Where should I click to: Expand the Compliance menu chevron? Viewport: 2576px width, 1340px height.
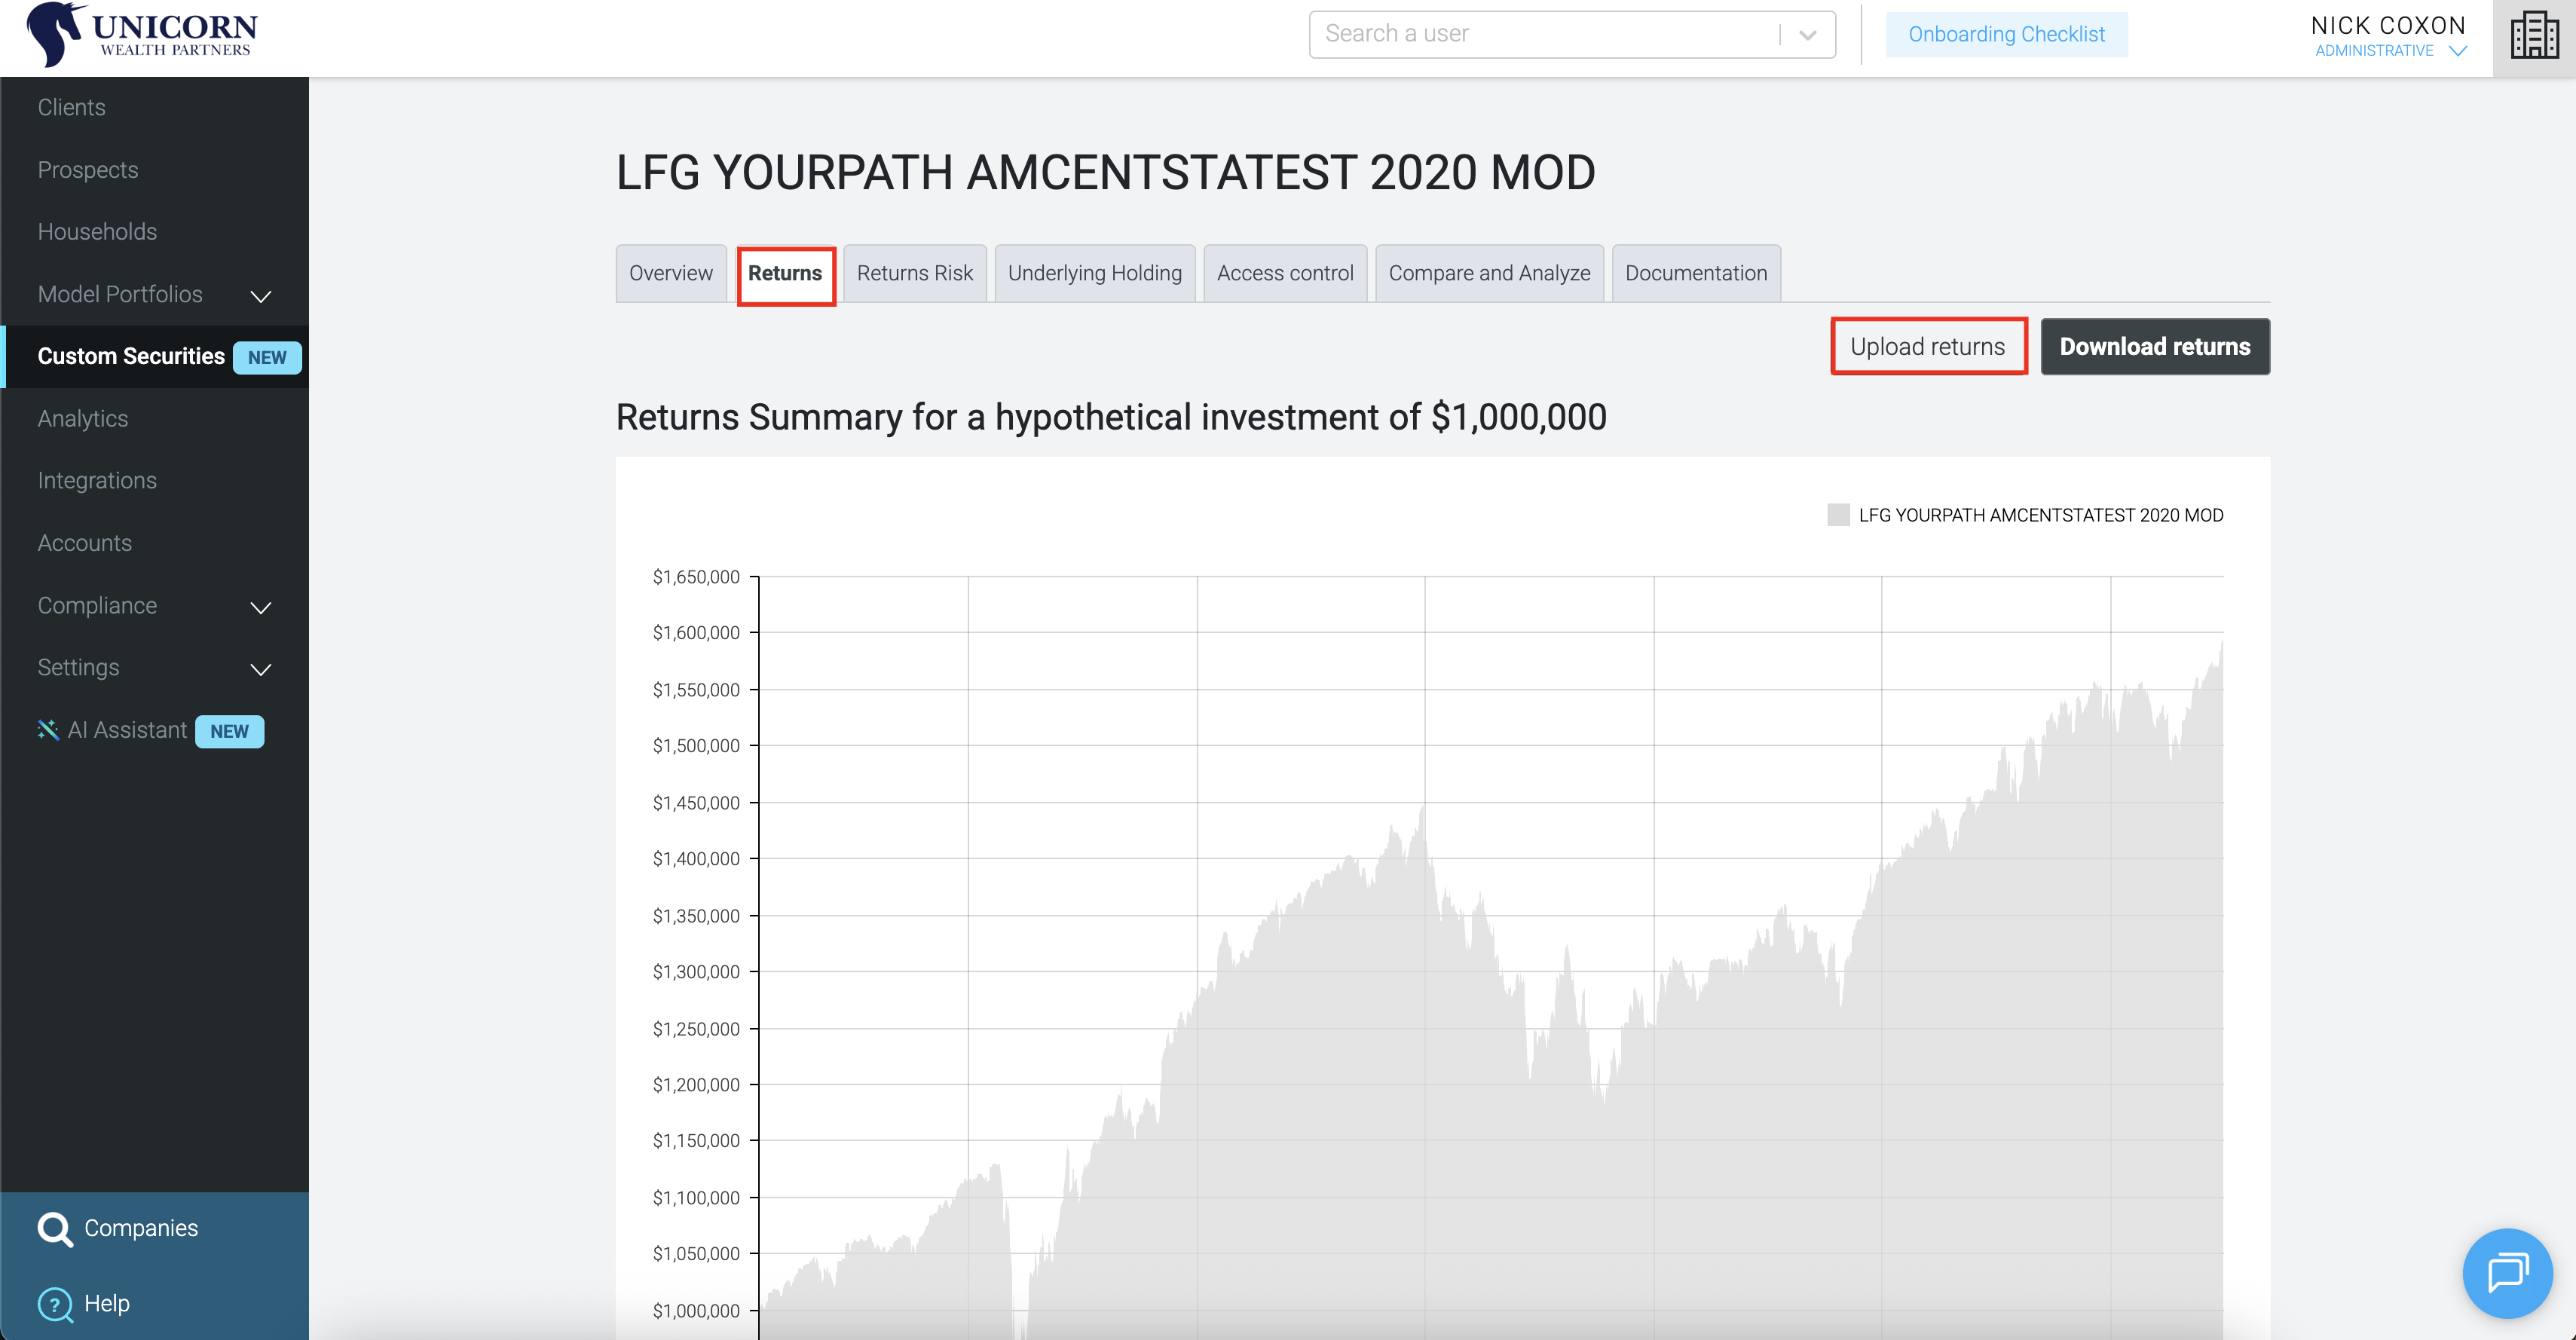pyautogui.click(x=261, y=607)
